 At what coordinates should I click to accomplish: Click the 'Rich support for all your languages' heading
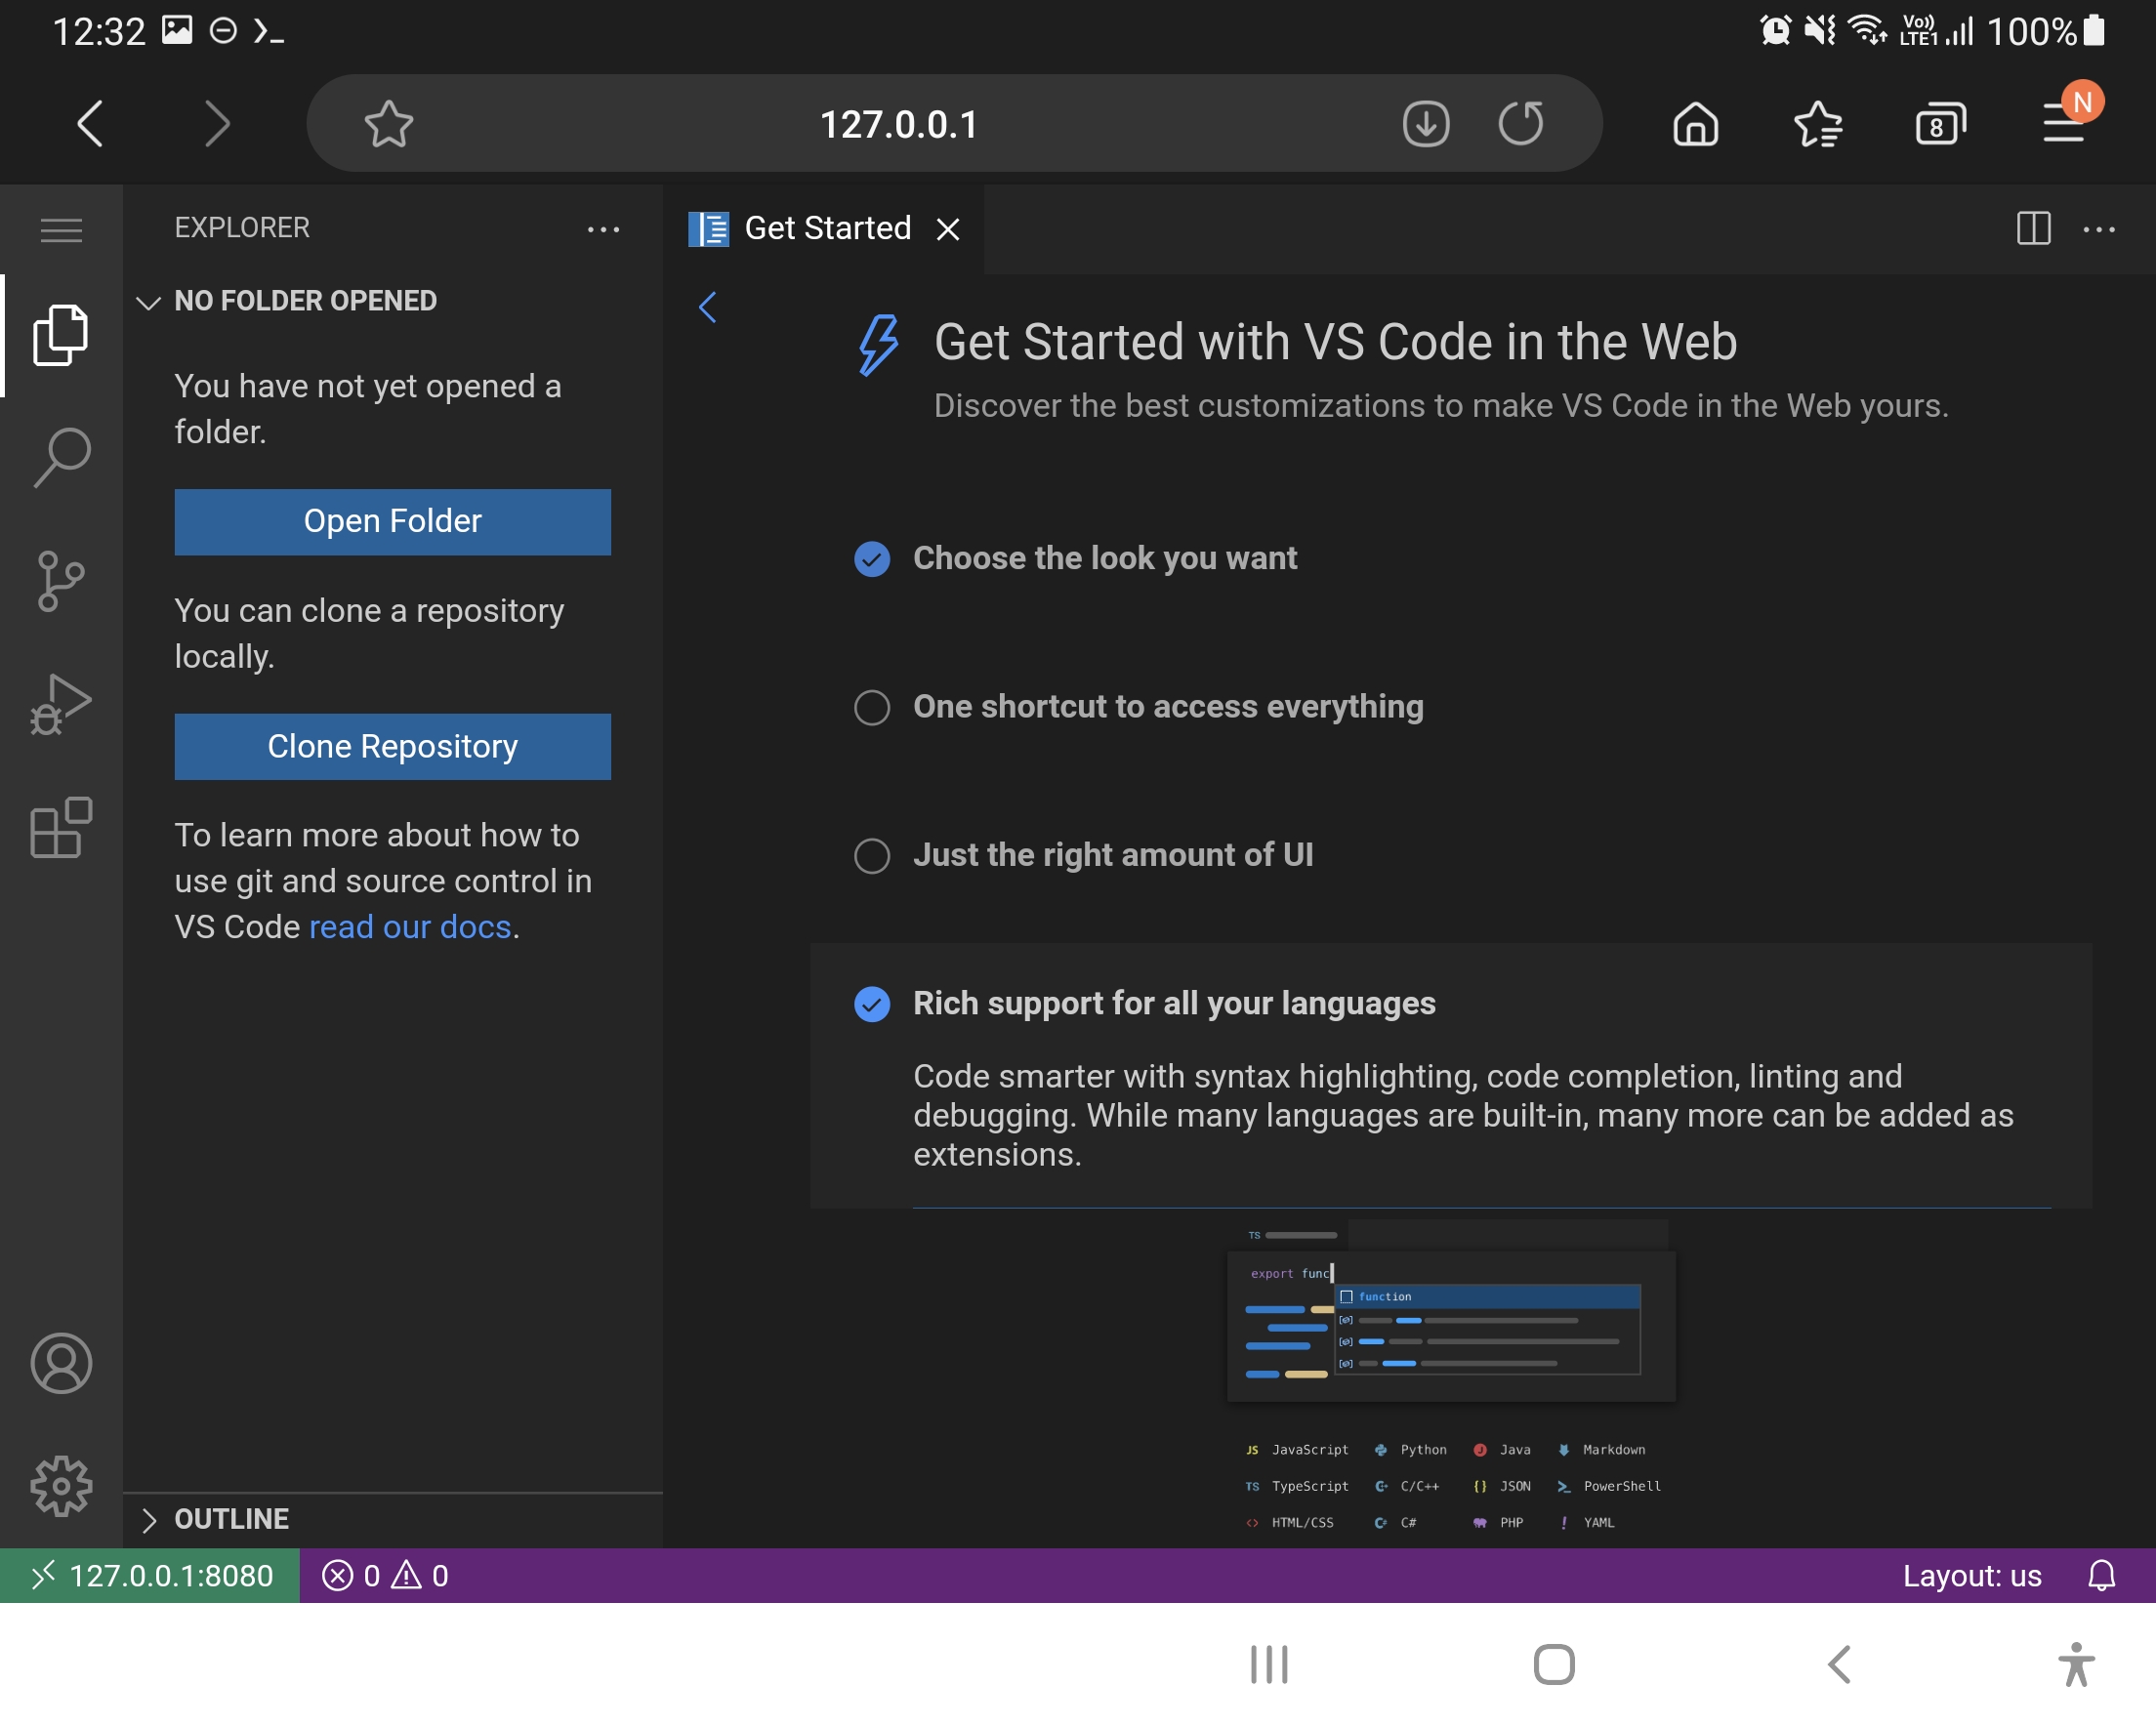click(1174, 1003)
